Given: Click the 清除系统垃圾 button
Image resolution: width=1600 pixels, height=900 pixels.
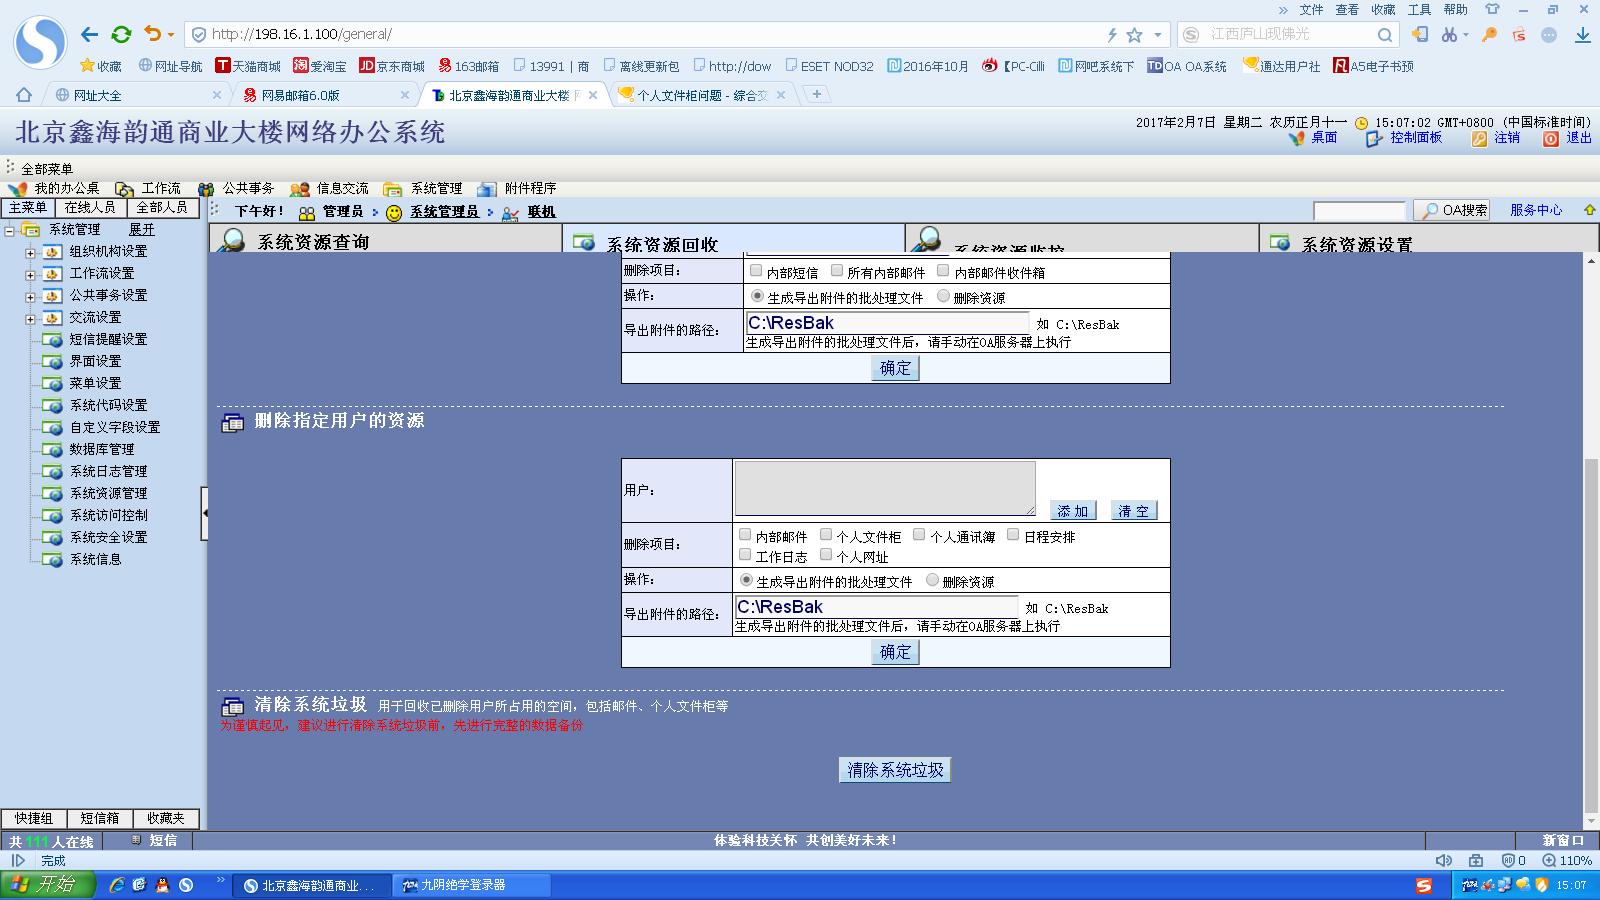Looking at the screenshot, I should pyautogui.click(x=895, y=770).
